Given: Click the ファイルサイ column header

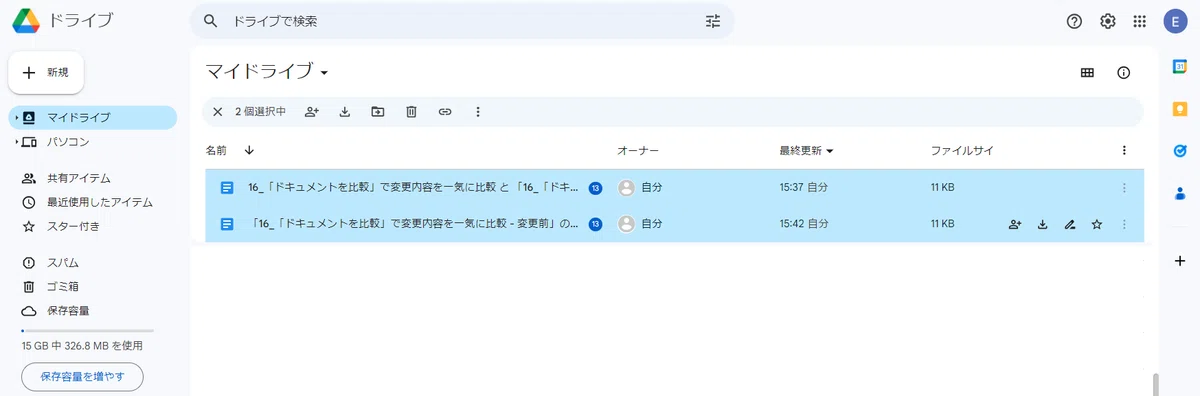Looking at the screenshot, I should click(961, 150).
